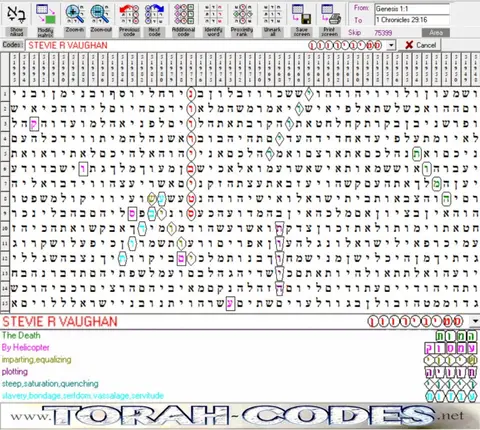480x430 pixels.
Task: Click the To field showing 1 Chronicles 29:16
Action: [x=412, y=20]
